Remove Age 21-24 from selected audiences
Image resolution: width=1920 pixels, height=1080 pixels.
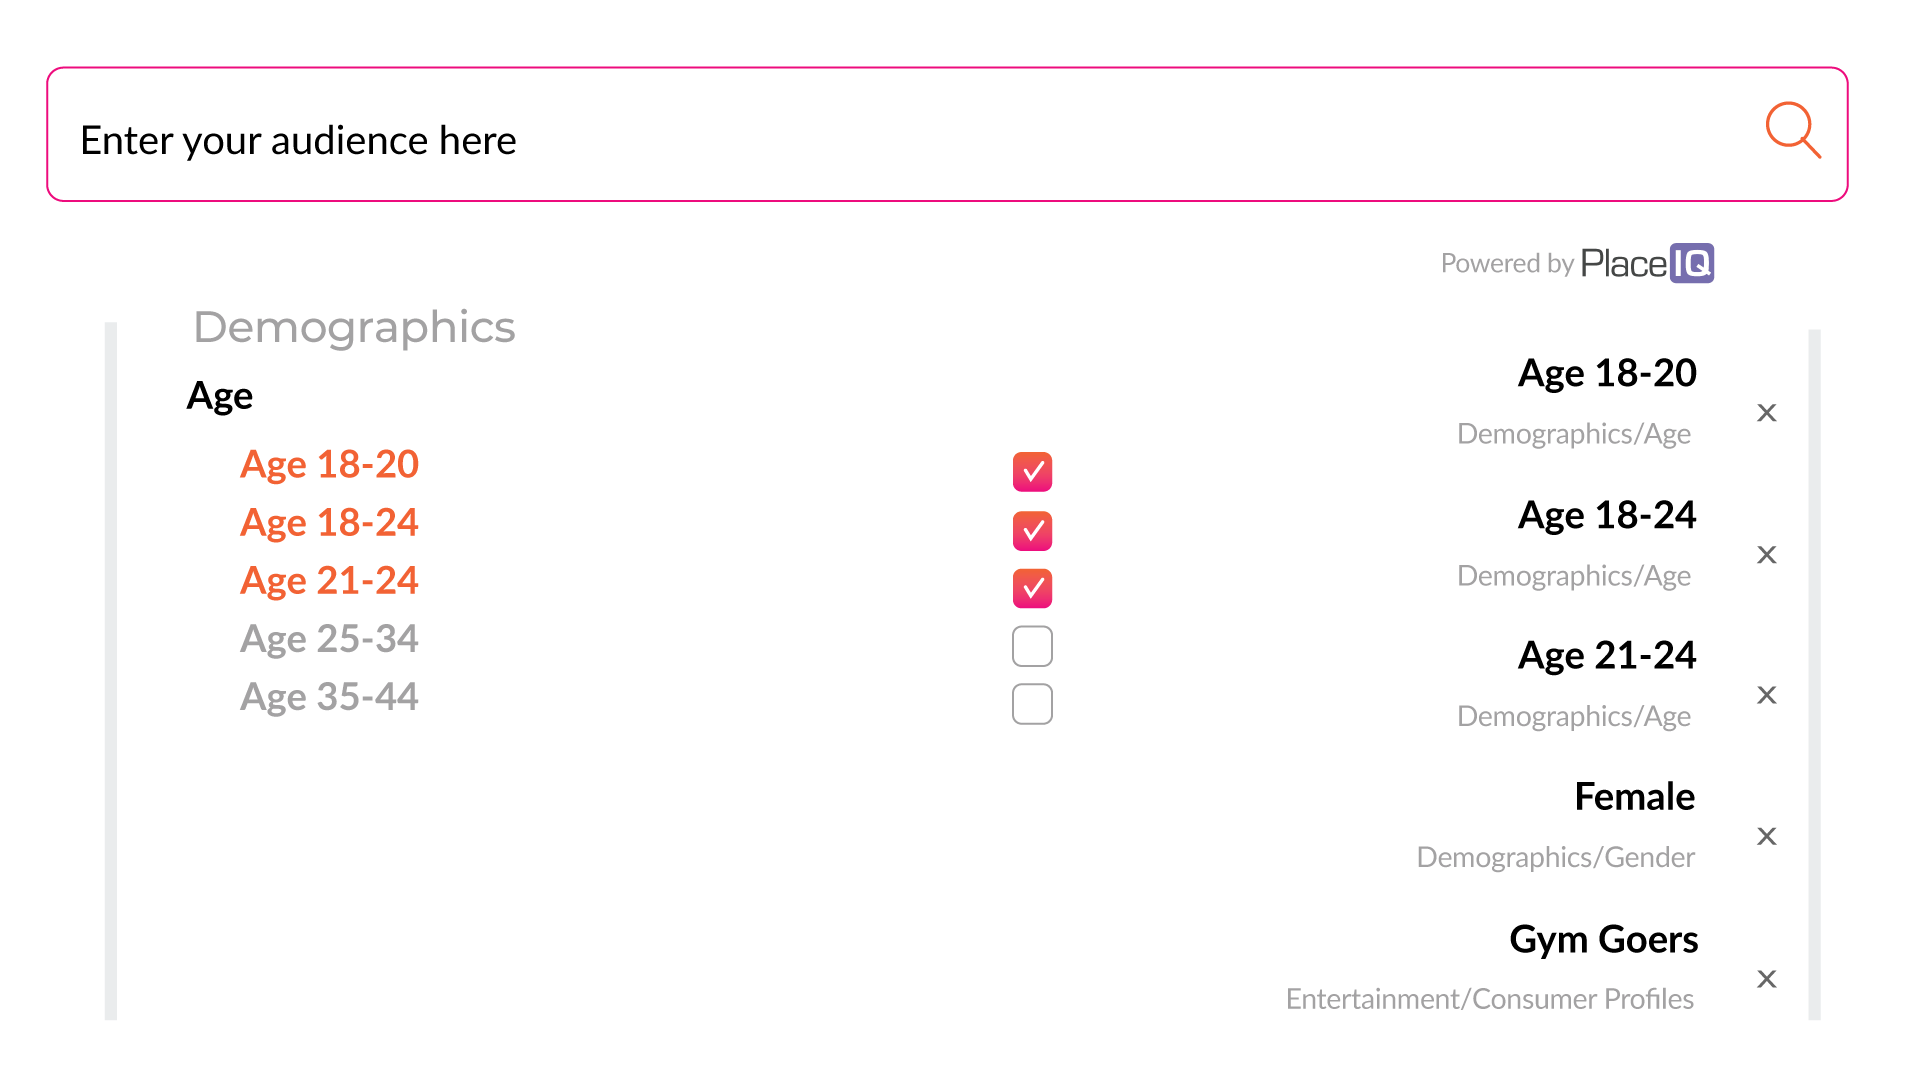point(1767,695)
